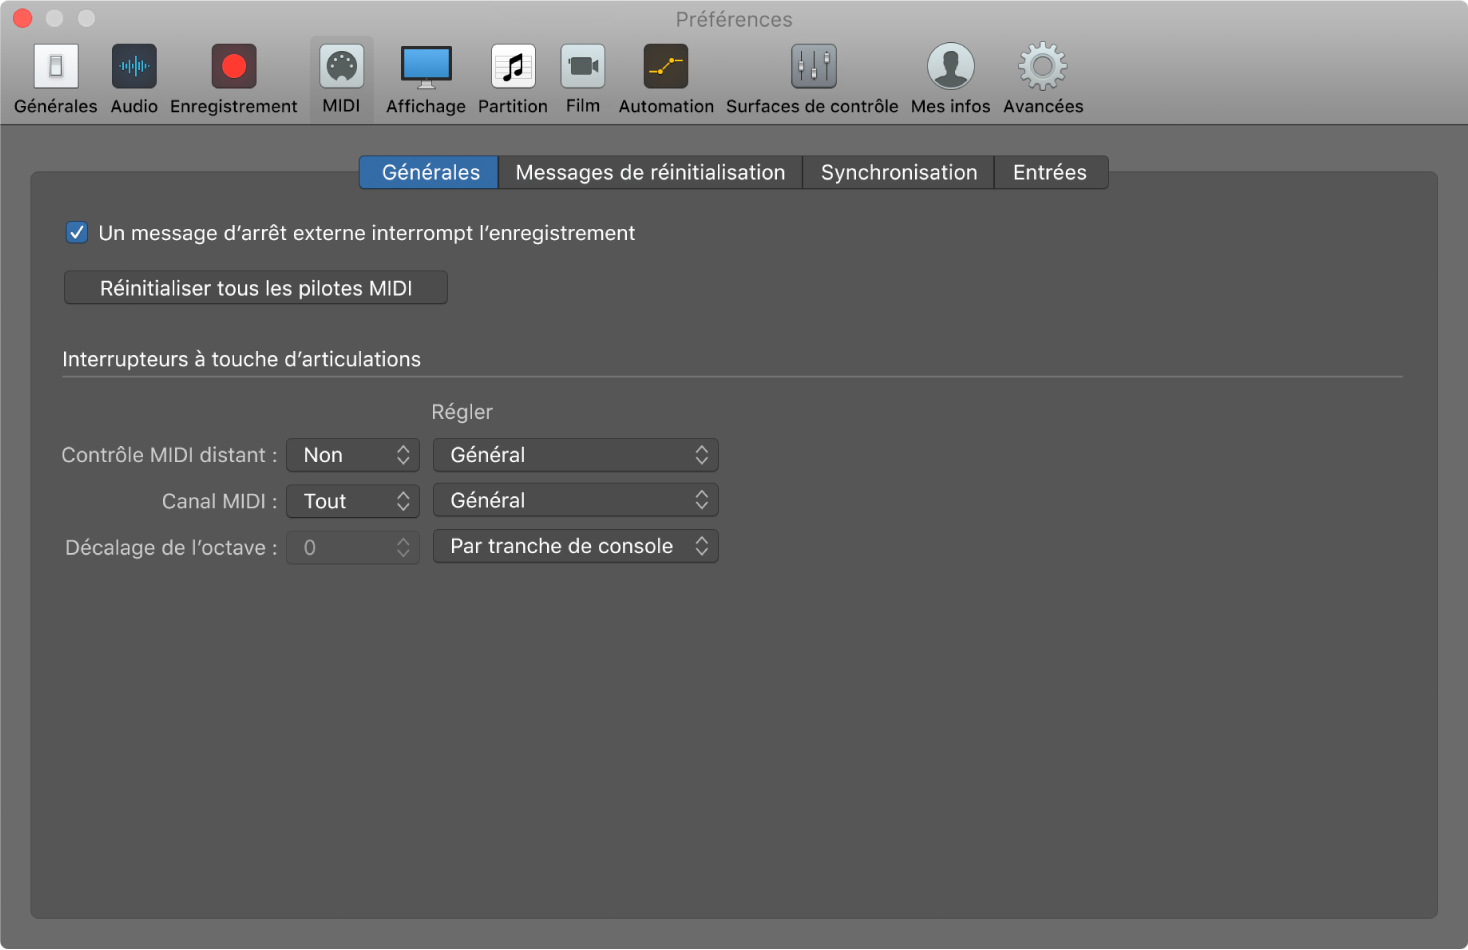Open the Automation preferences pane
The image size is (1468, 950).
[666, 68]
